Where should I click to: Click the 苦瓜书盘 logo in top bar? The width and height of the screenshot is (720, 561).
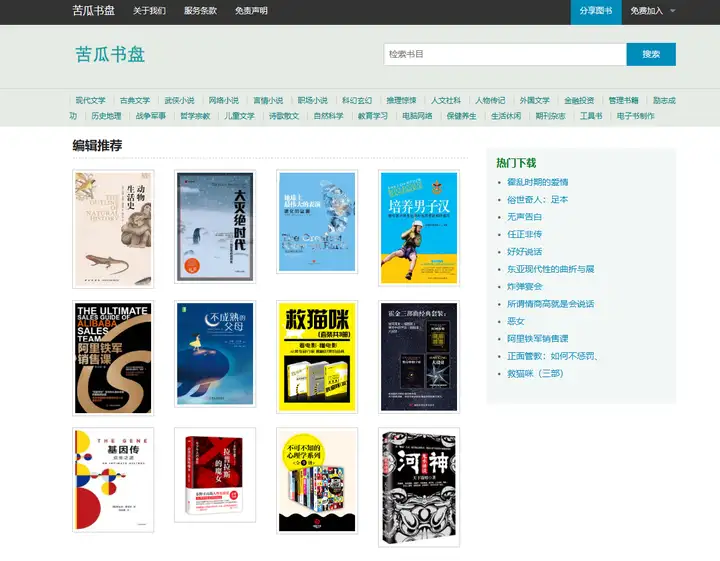click(94, 11)
